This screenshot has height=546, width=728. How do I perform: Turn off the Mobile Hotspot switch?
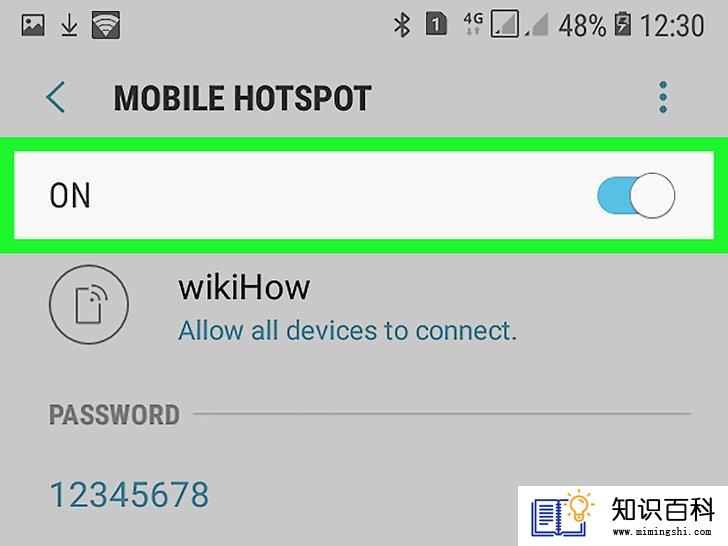click(636, 195)
